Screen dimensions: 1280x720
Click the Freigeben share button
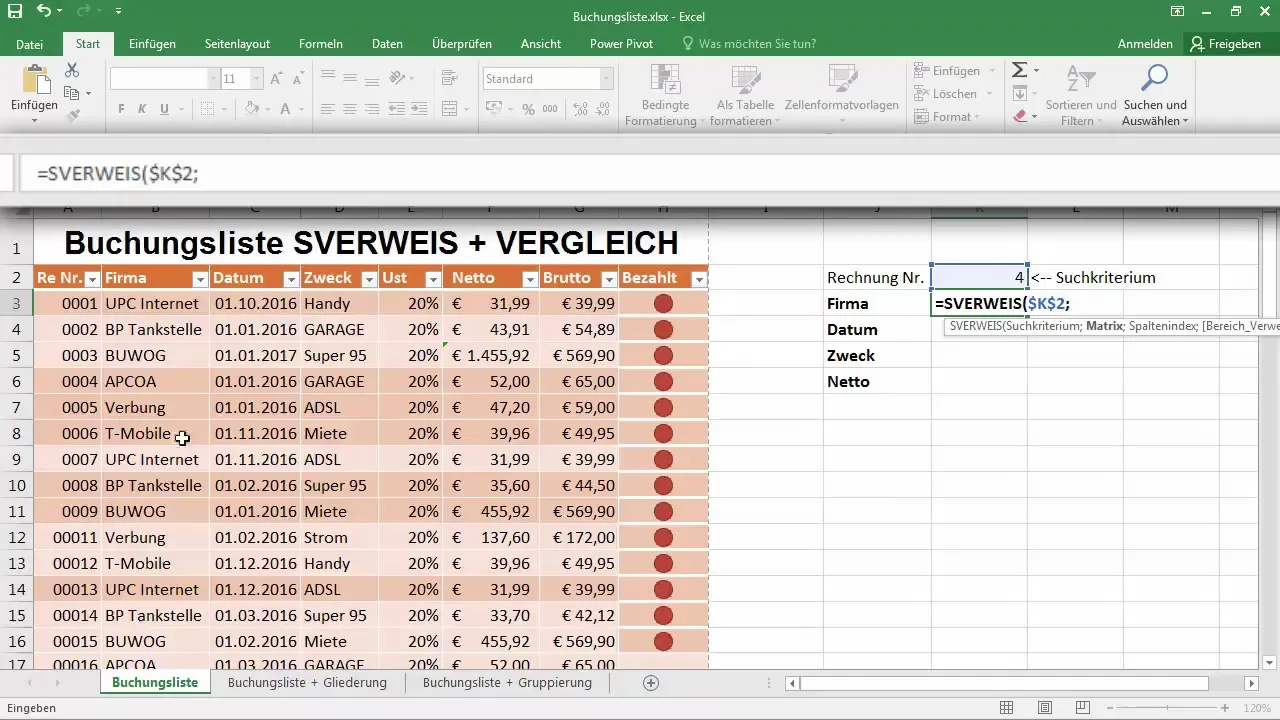pyautogui.click(x=1225, y=44)
